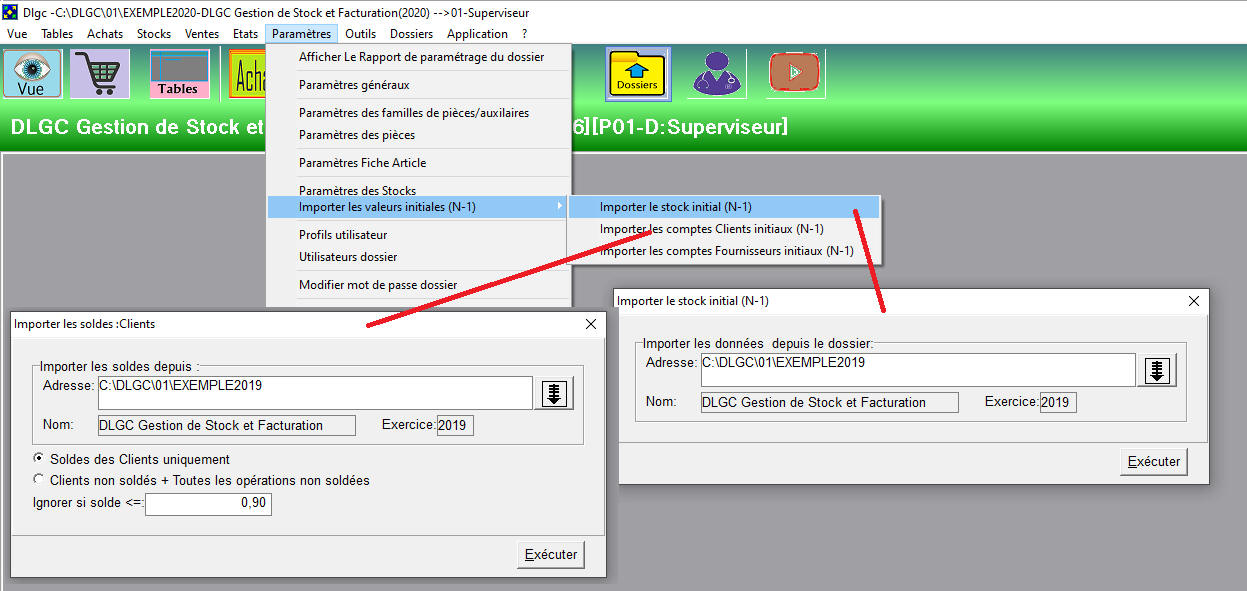Click Adresse field in Clients dialog
This screenshot has width=1247, height=591.
(x=314, y=393)
